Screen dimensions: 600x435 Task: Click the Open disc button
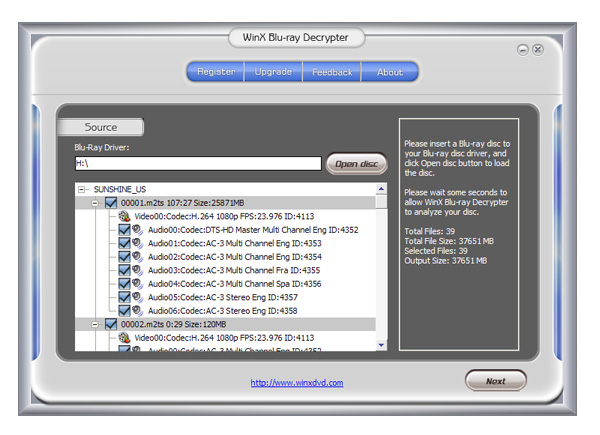[x=356, y=164]
